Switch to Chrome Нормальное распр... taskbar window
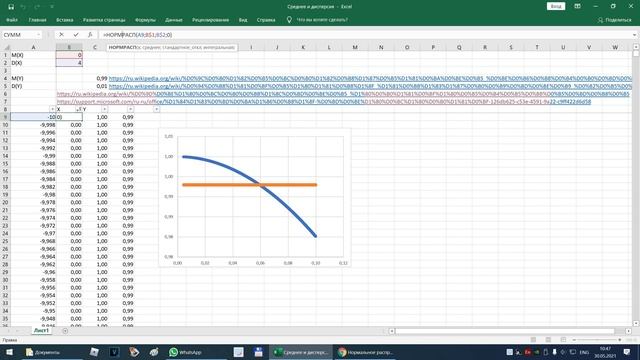 365,352
